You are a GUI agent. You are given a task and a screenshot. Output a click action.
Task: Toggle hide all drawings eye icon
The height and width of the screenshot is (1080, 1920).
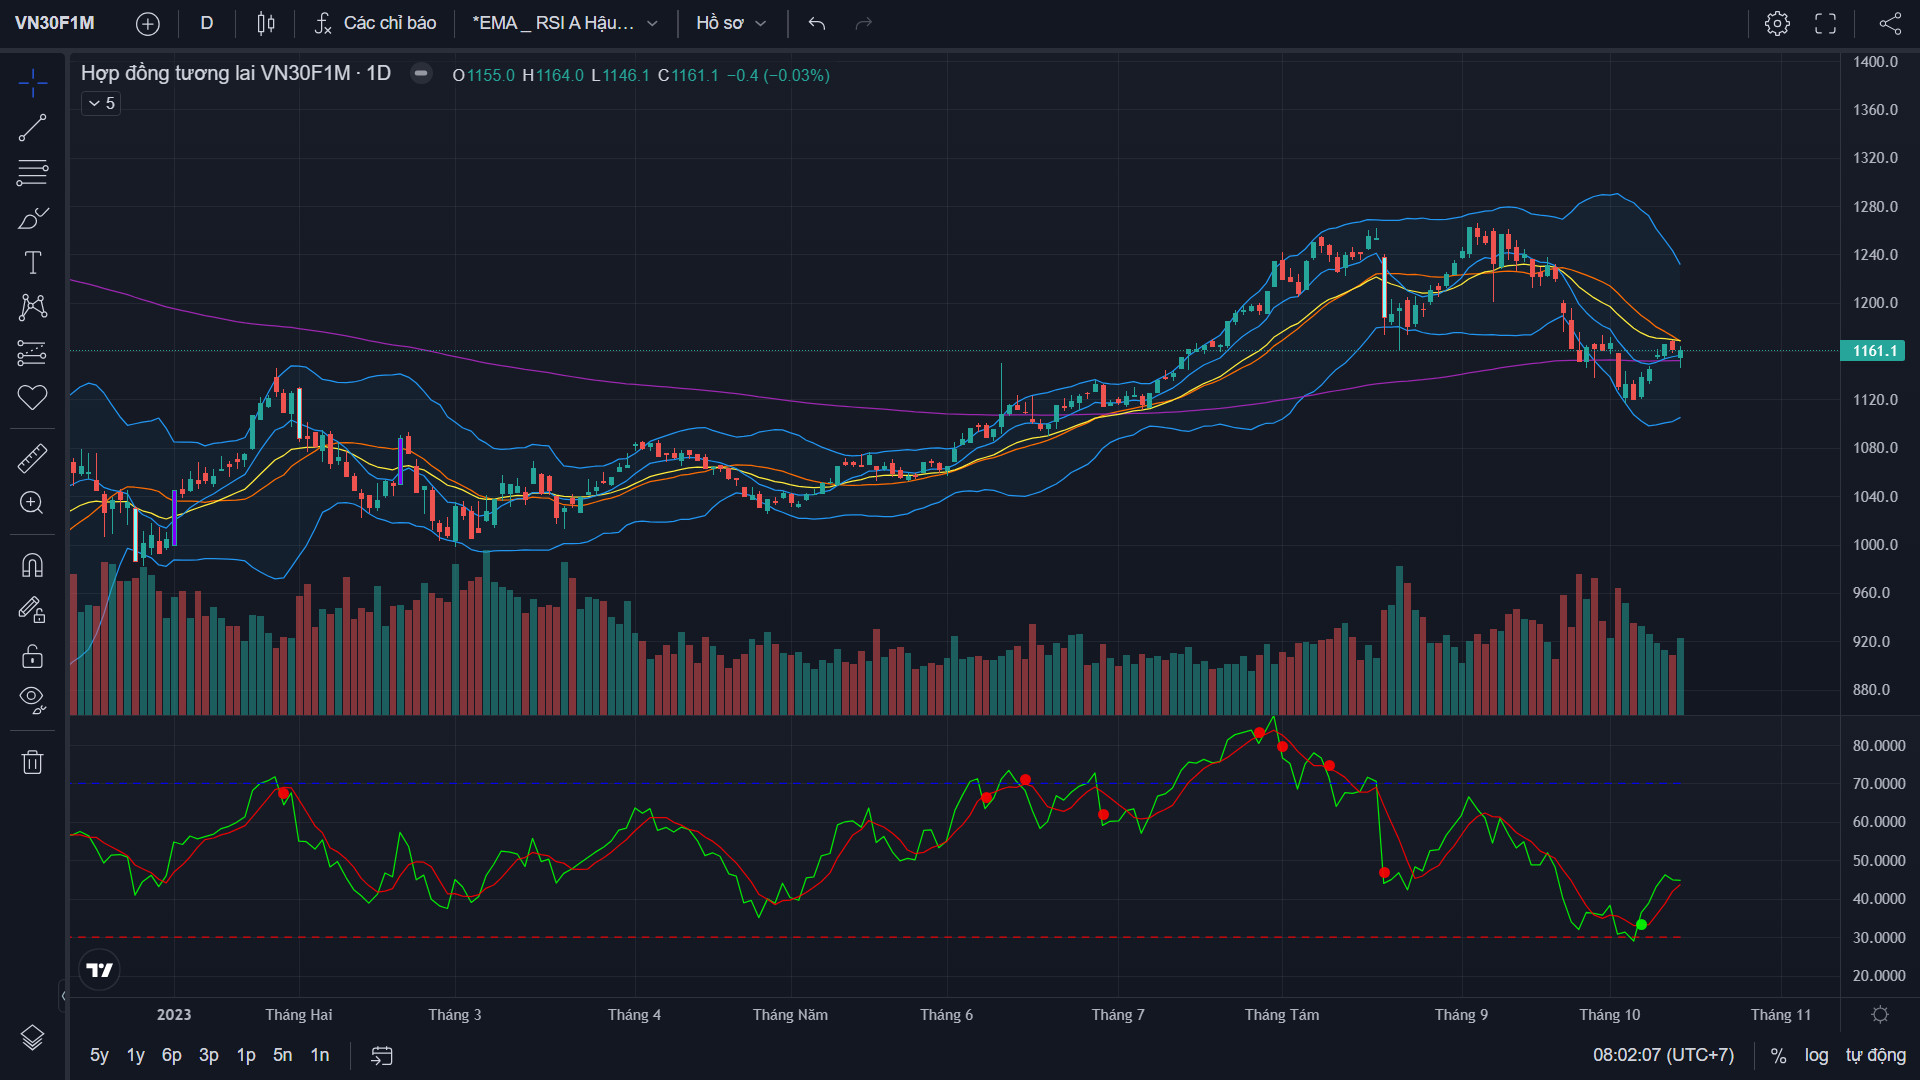click(32, 700)
